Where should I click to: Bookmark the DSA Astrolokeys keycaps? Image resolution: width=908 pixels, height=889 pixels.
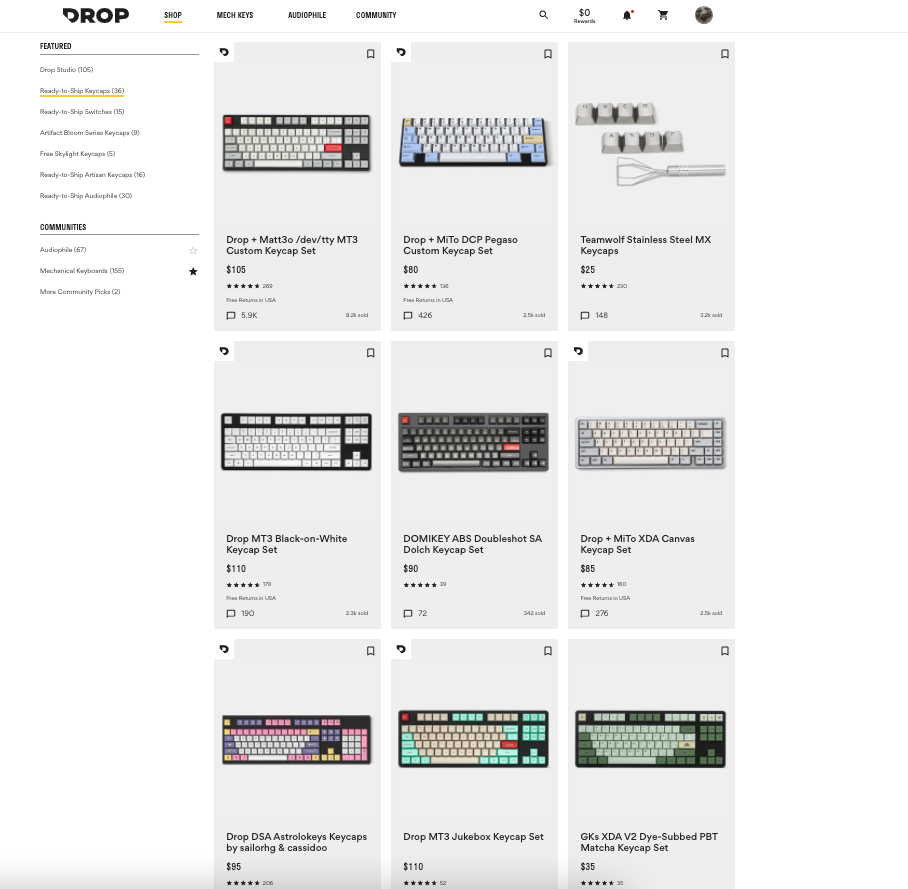click(x=371, y=651)
